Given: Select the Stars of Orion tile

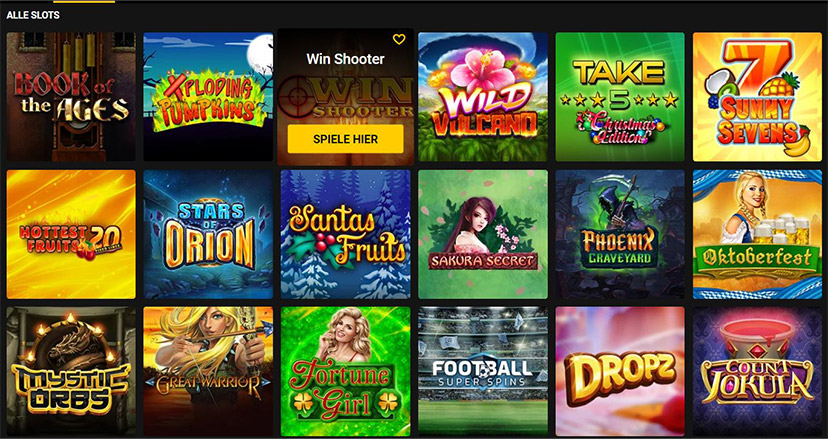Looking at the screenshot, I should [x=208, y=234].
